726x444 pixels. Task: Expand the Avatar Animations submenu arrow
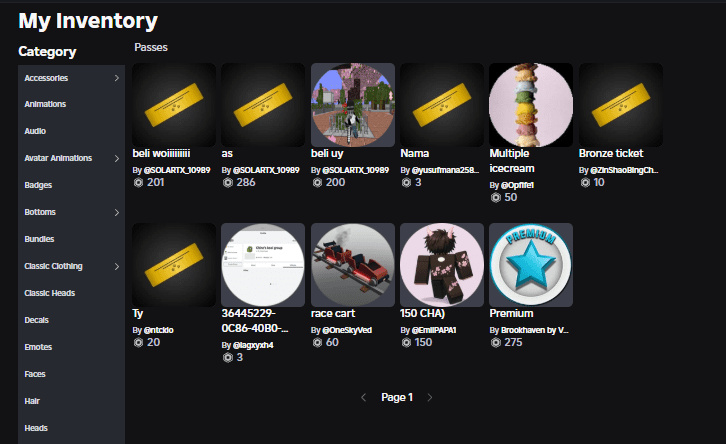pos(117,158)
